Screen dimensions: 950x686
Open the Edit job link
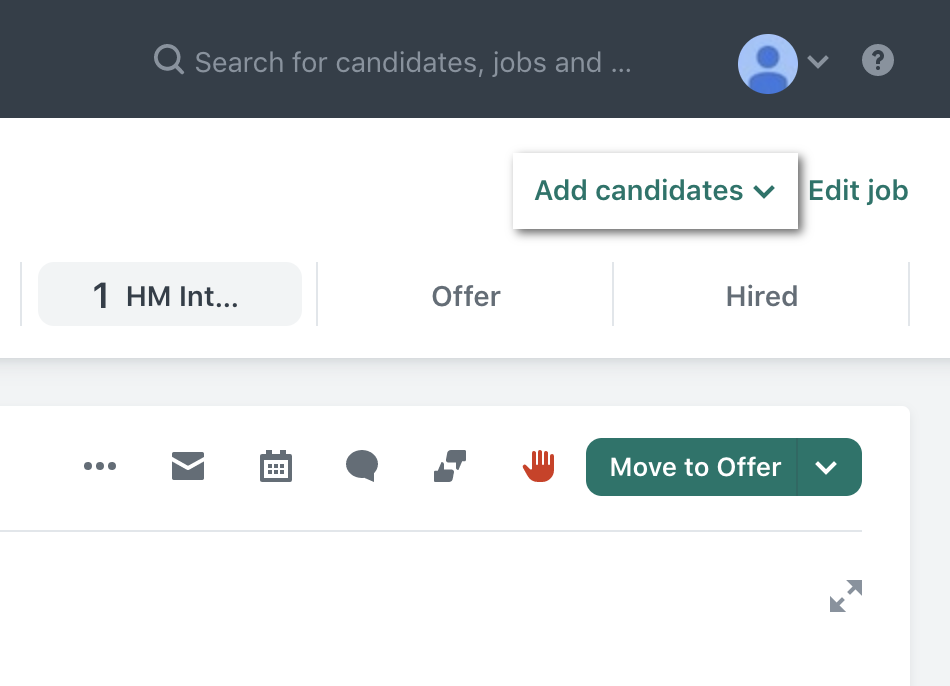[x=858, y=190]
